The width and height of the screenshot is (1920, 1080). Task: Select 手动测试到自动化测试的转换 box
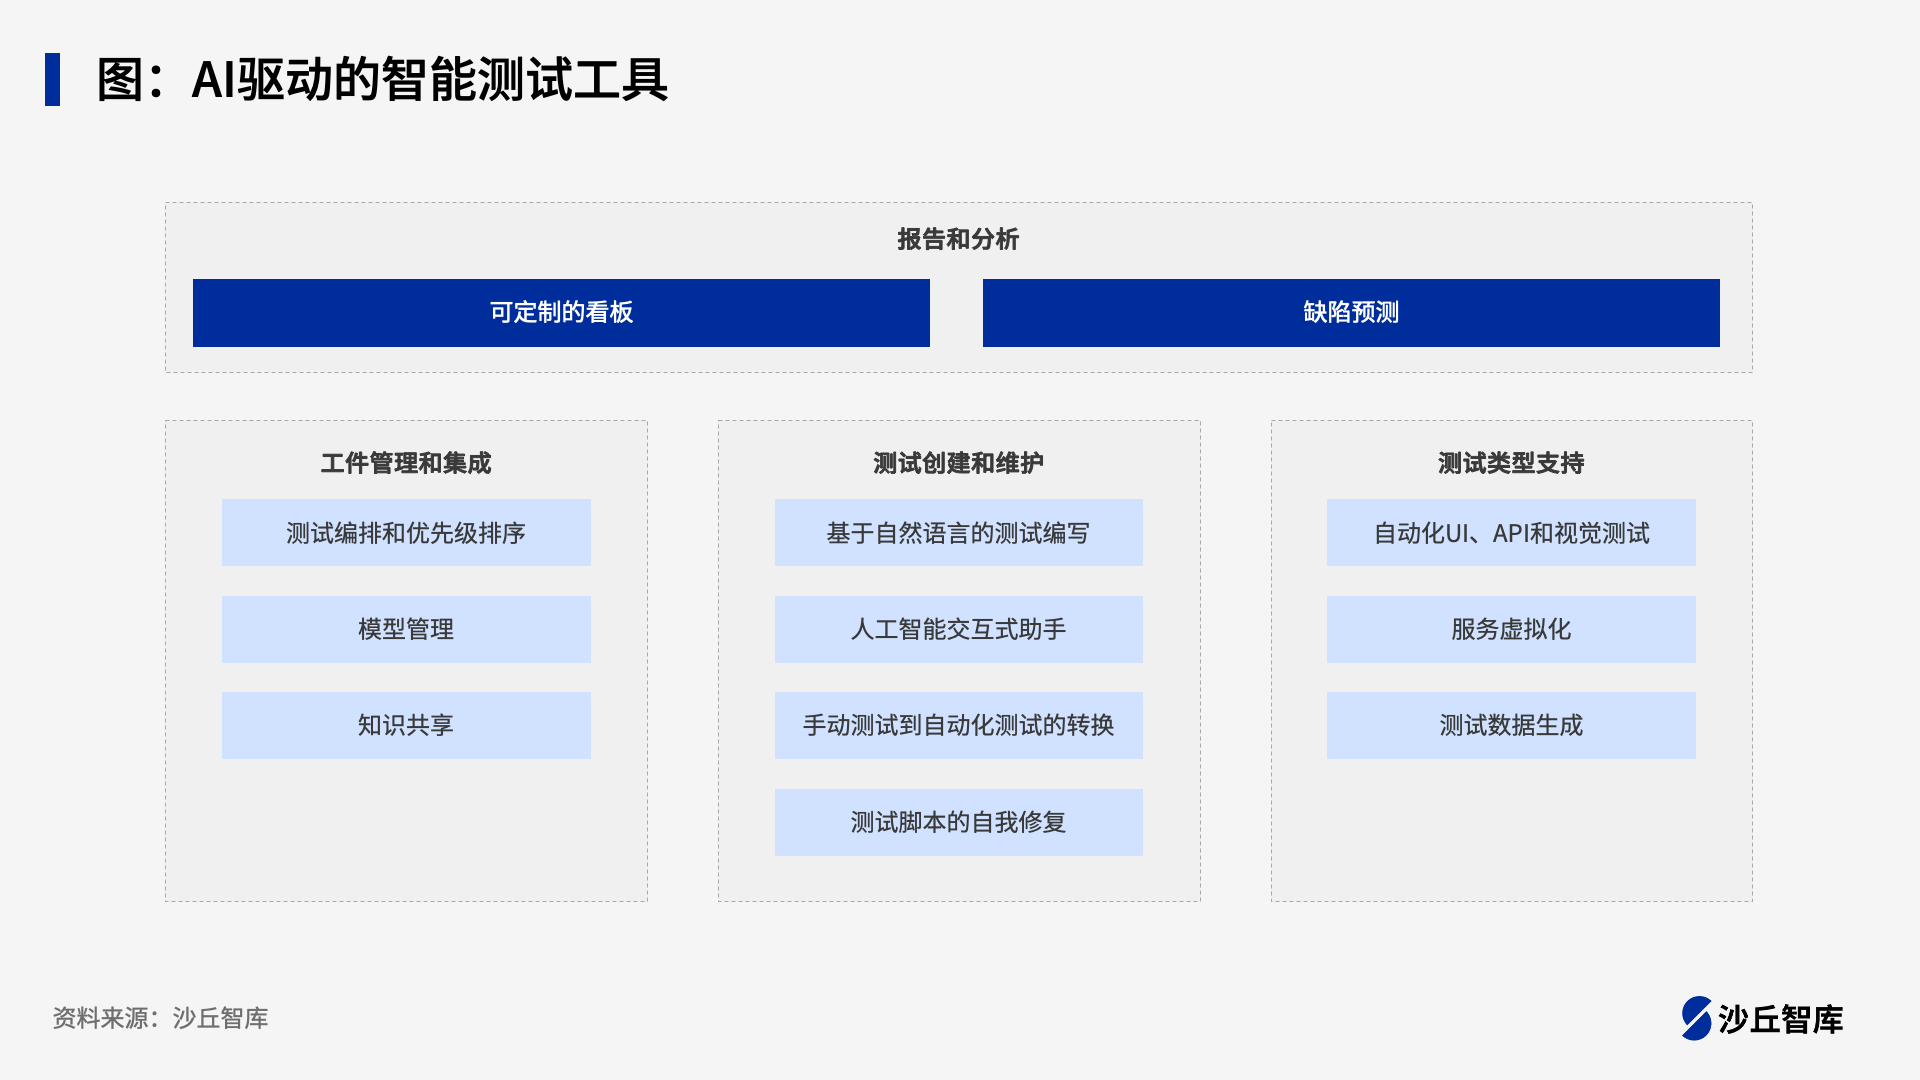(958, 725)
